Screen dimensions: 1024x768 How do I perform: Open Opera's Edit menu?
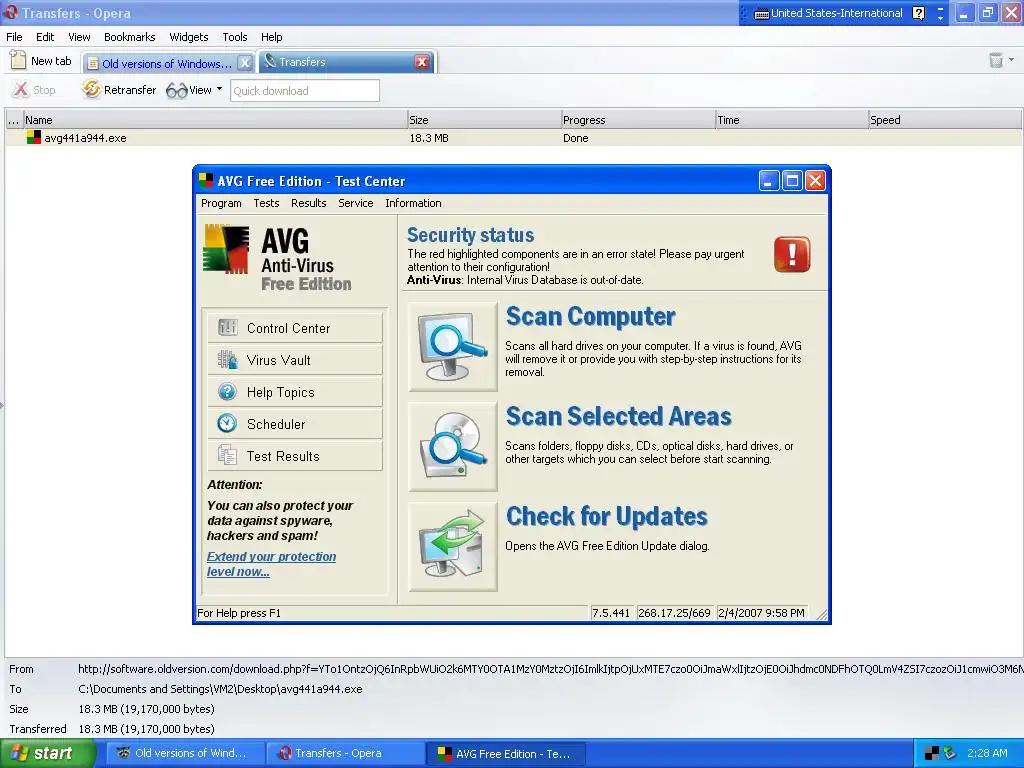[x=45, y=37]
